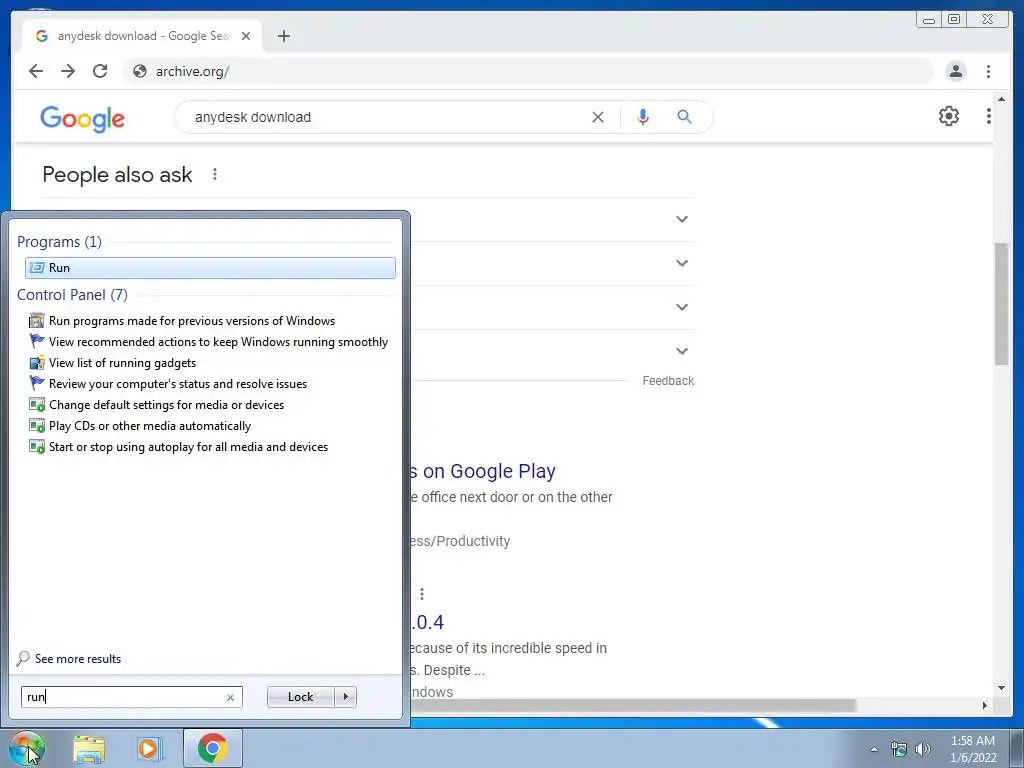Start search by voice microphone
This screenshot has width=1024, height=768.
(643, 117)
